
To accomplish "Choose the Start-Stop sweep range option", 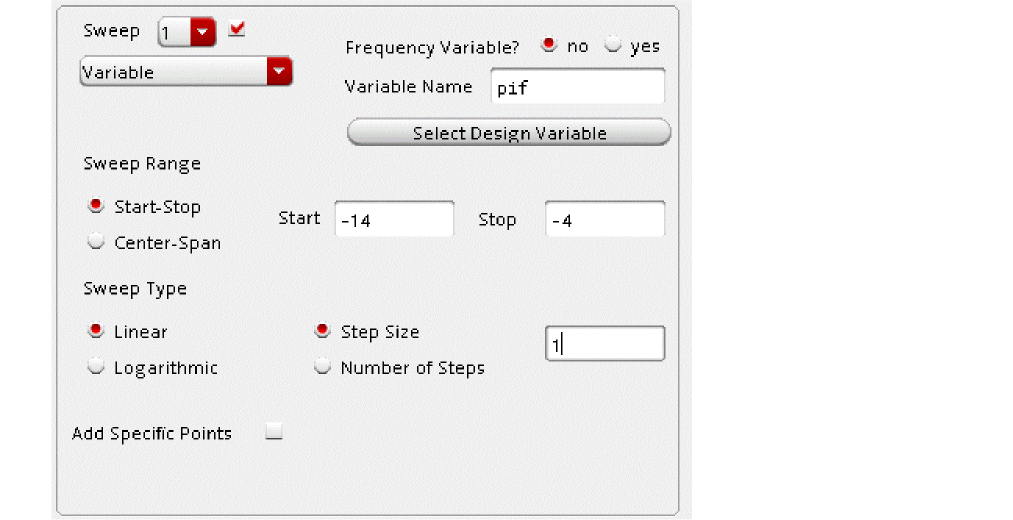I will [x=96, y=207].
